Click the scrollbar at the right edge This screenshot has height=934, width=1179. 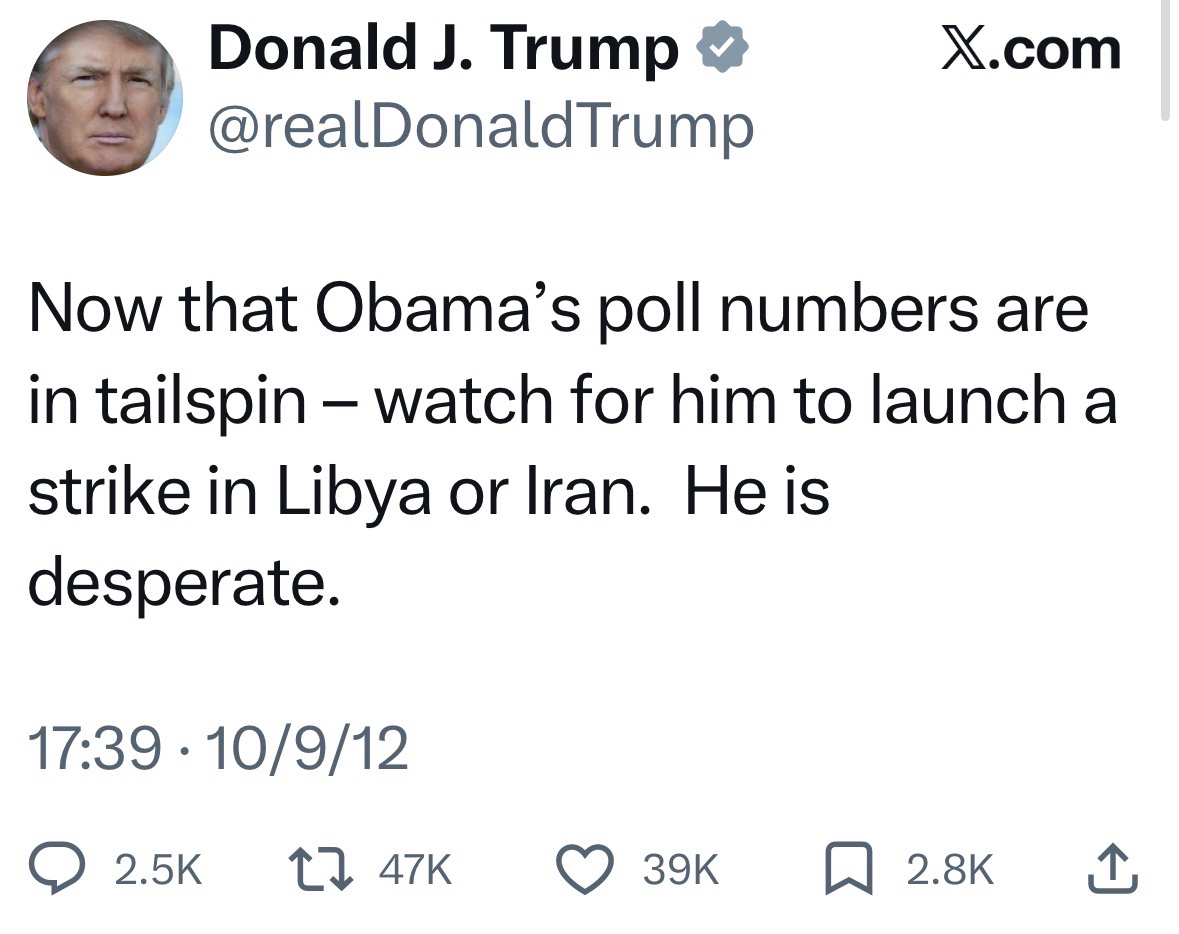point(1164,60)
